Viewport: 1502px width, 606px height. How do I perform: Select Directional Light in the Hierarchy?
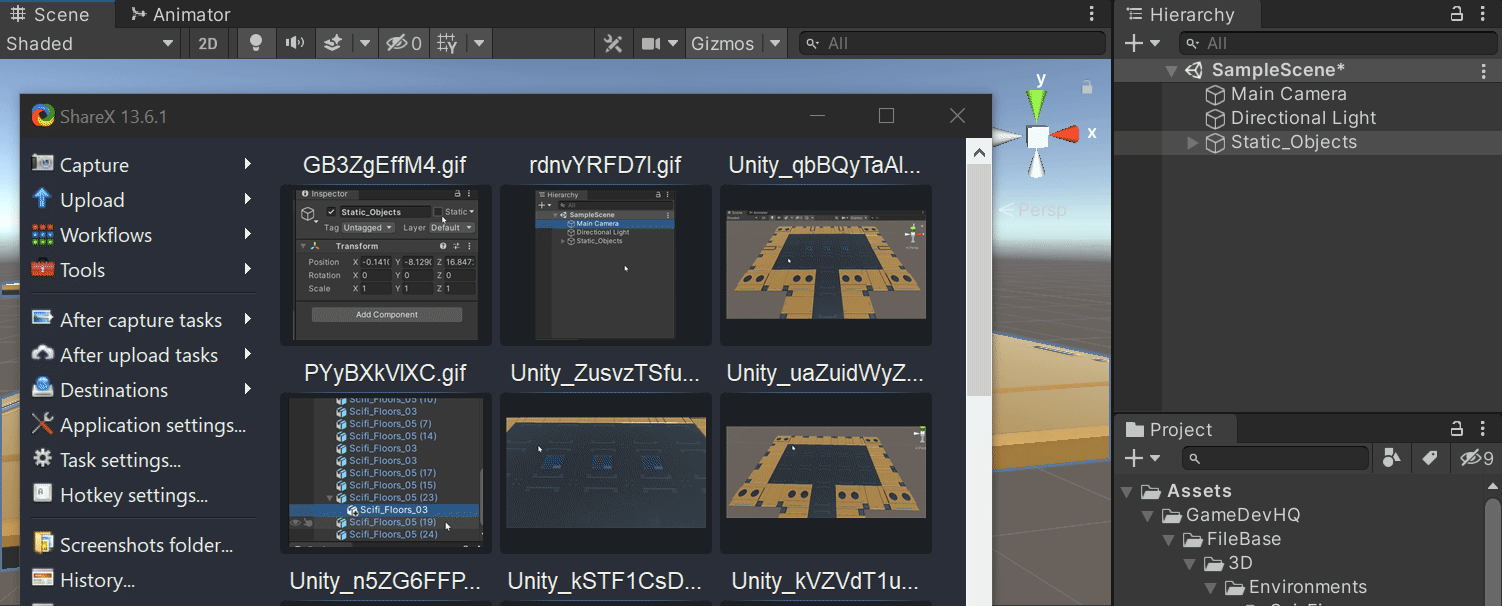1304,118
